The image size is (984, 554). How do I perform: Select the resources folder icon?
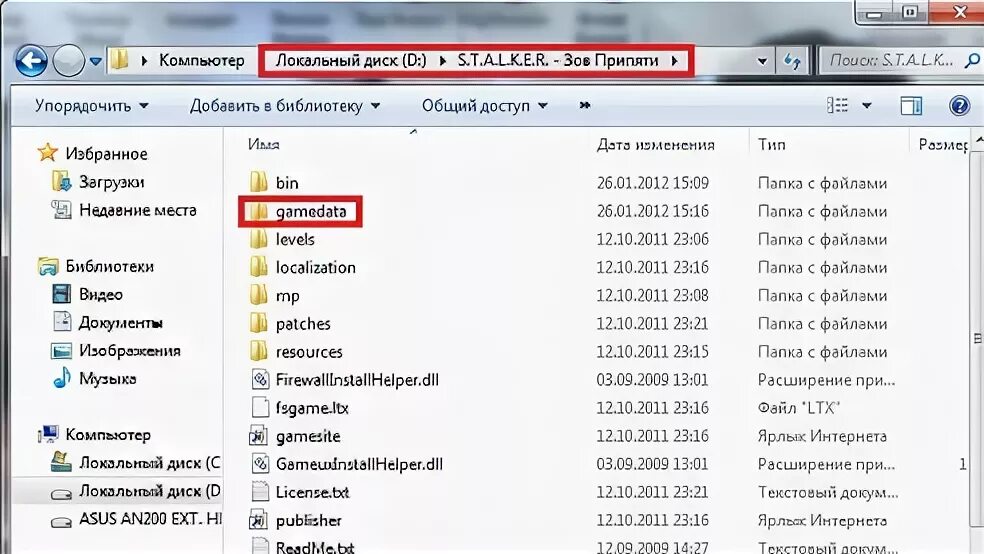point(259,351)
